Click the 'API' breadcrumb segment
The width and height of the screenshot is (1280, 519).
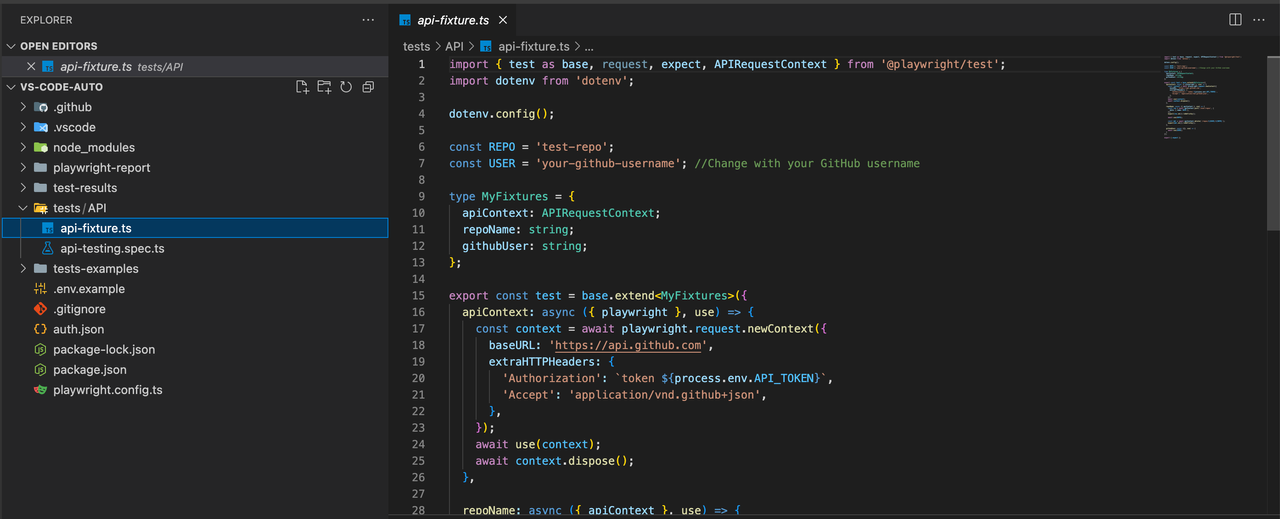455,46
